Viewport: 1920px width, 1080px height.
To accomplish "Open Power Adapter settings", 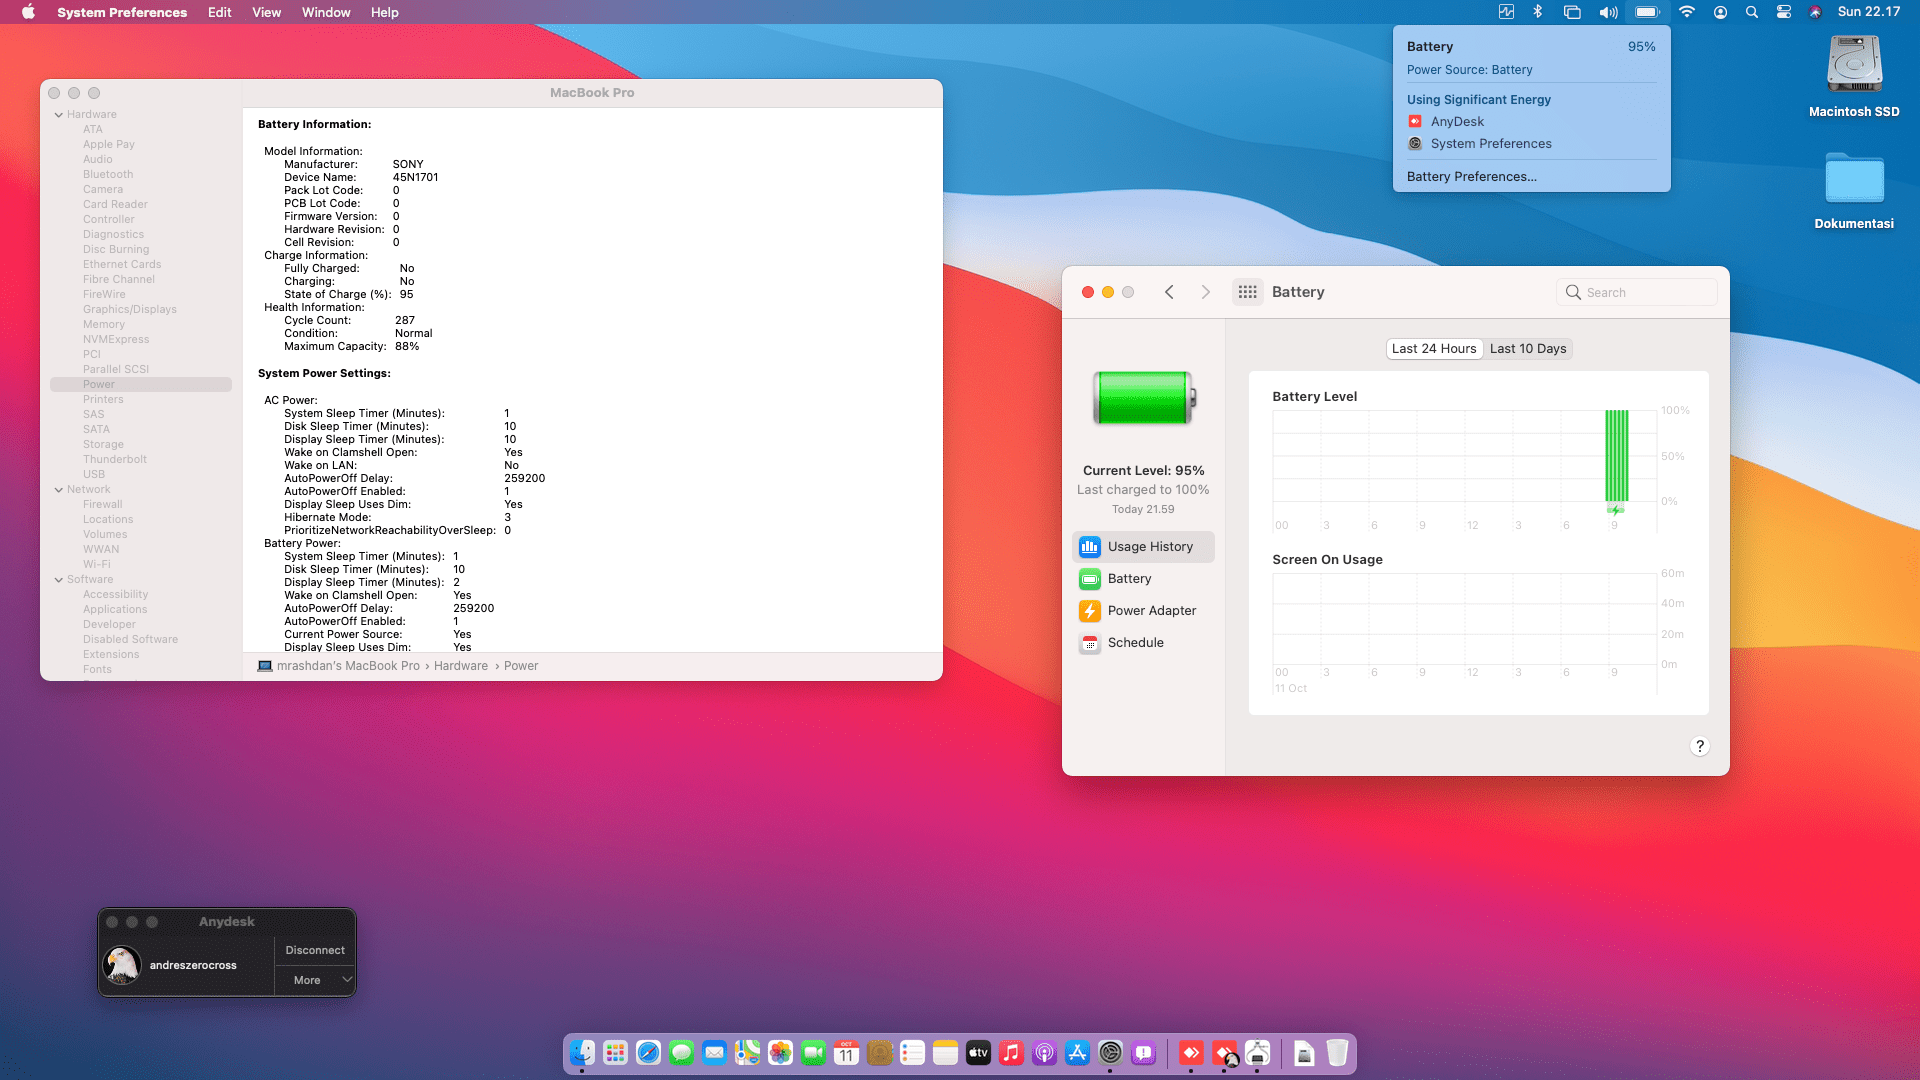I will pyautogui.click(x=1150, y=610).
